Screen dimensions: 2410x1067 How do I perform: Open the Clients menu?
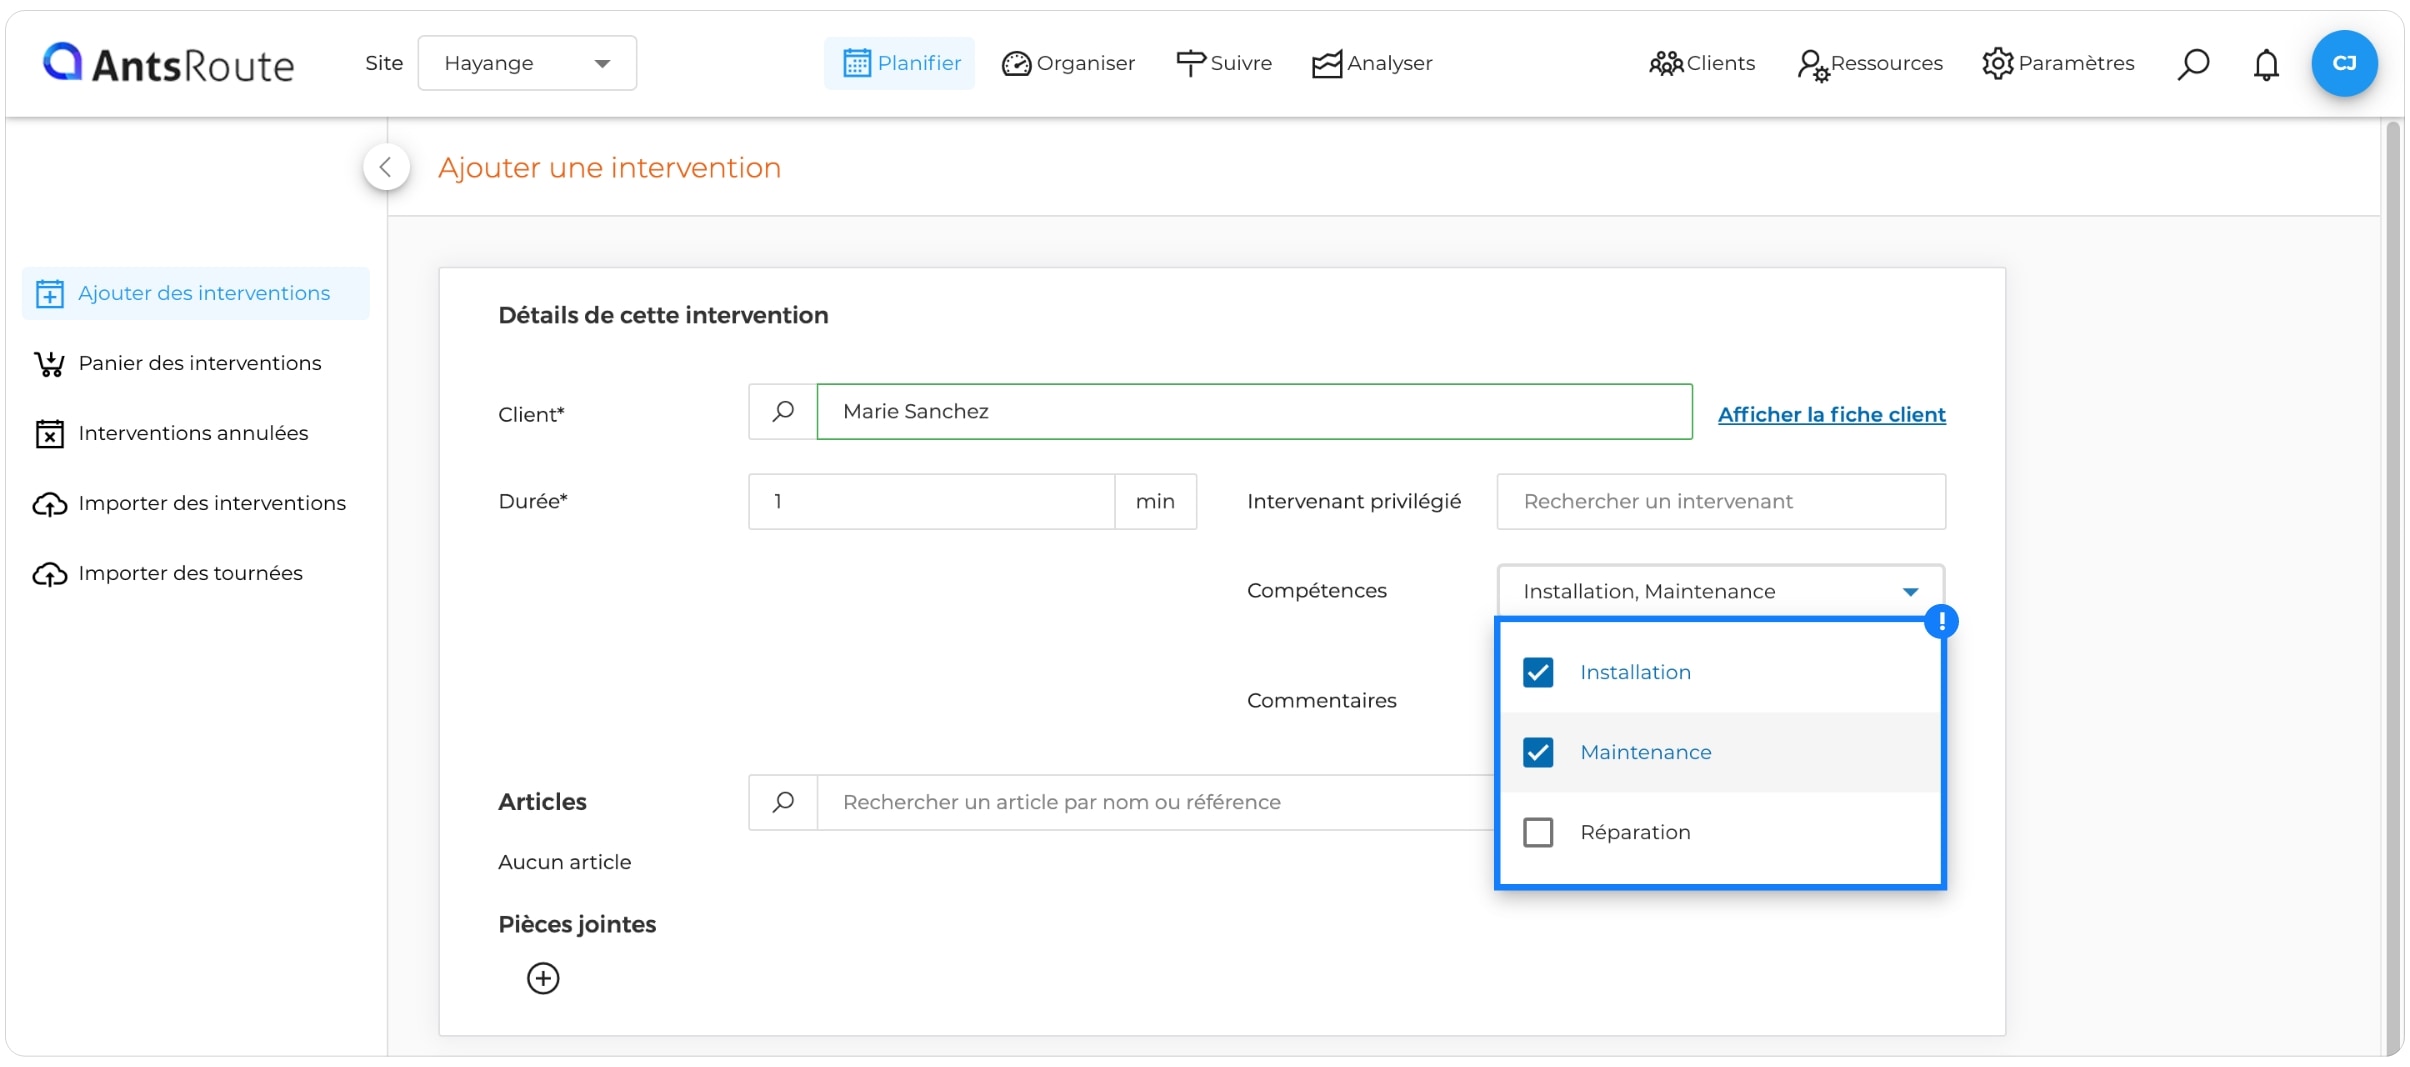click(x=1702, y=63)
